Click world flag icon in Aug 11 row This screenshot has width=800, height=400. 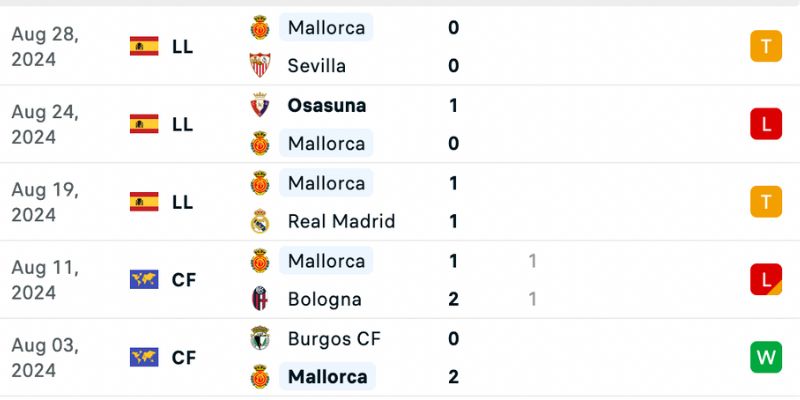pos(144,280)
